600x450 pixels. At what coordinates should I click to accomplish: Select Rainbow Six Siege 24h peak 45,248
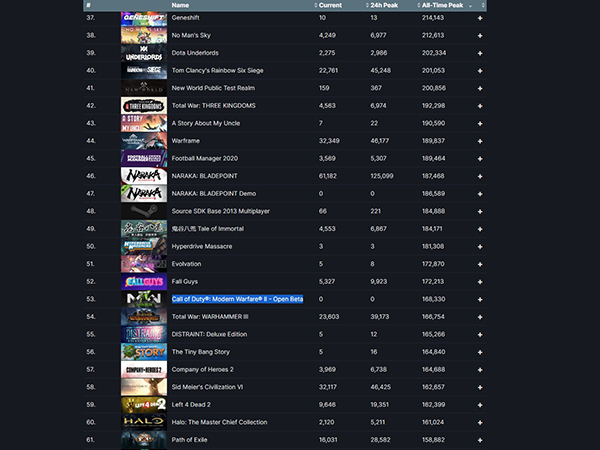coord(380,70)
